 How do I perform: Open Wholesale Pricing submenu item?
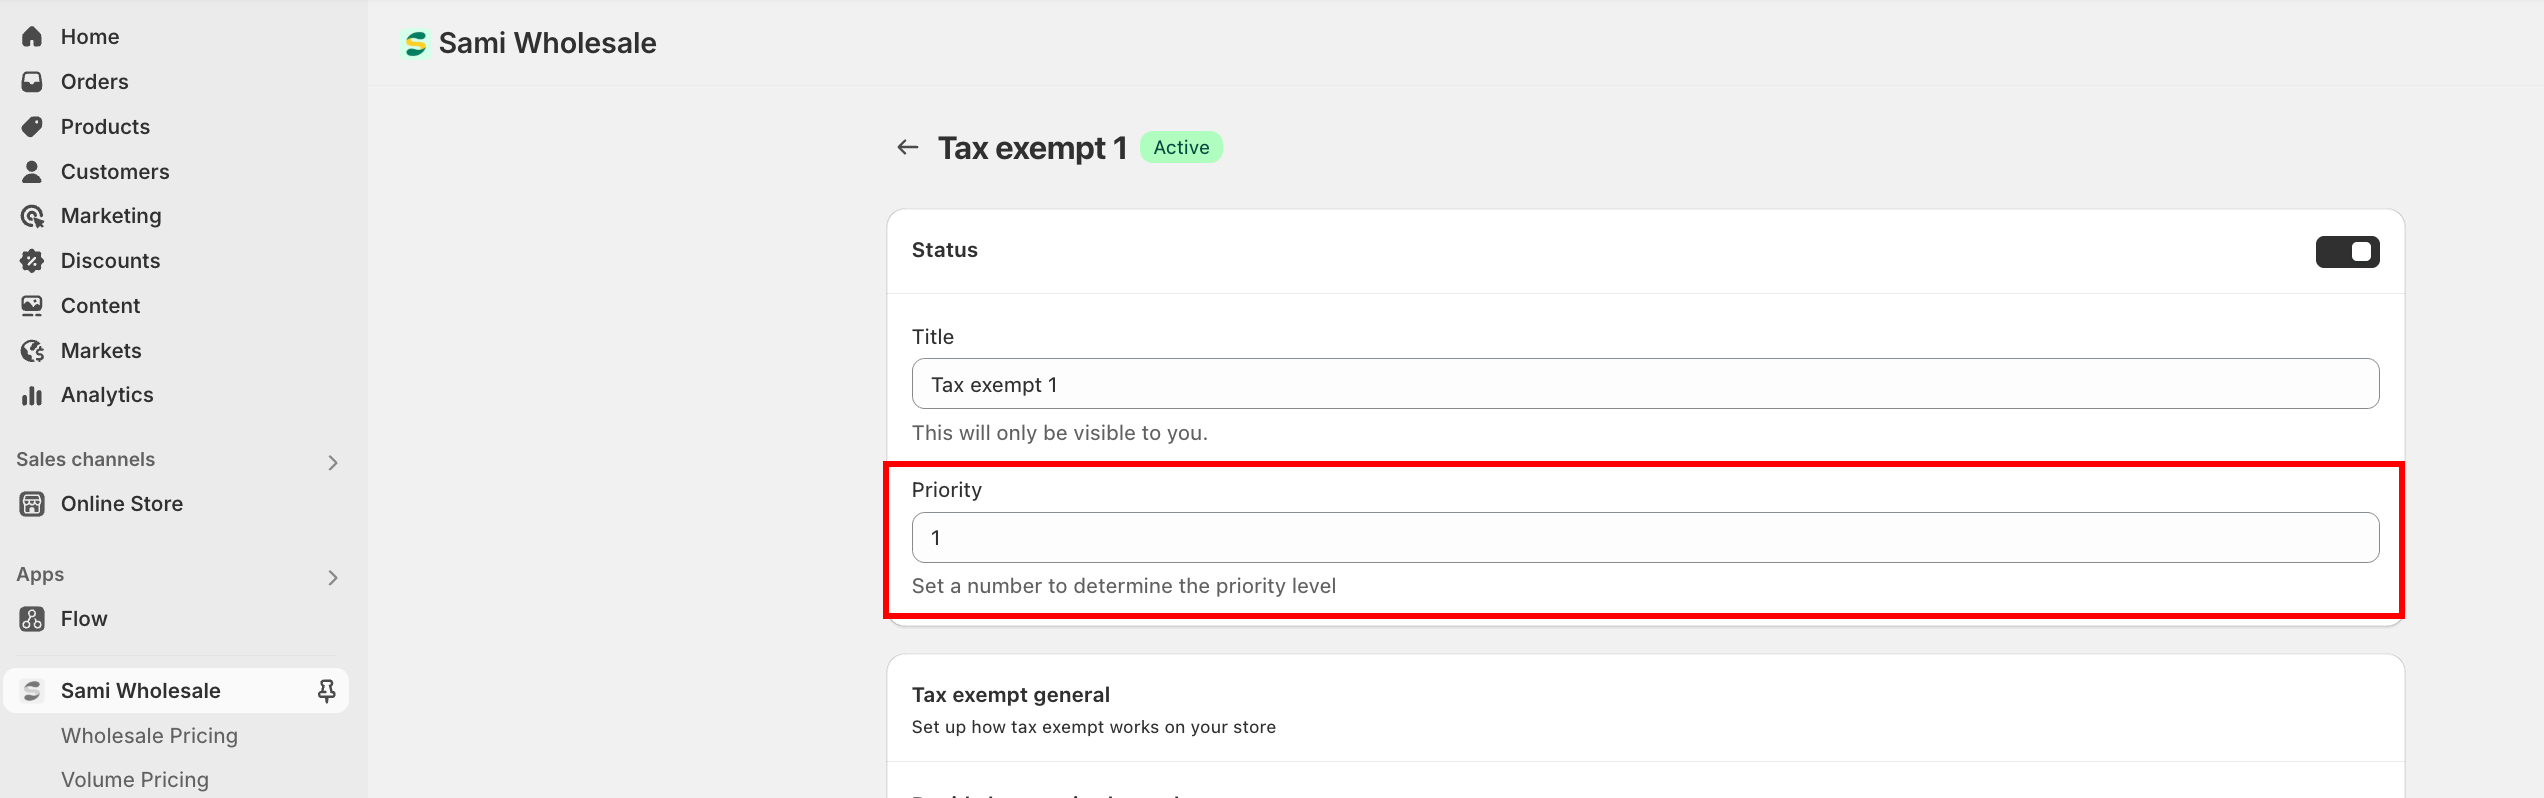point(149,736)
